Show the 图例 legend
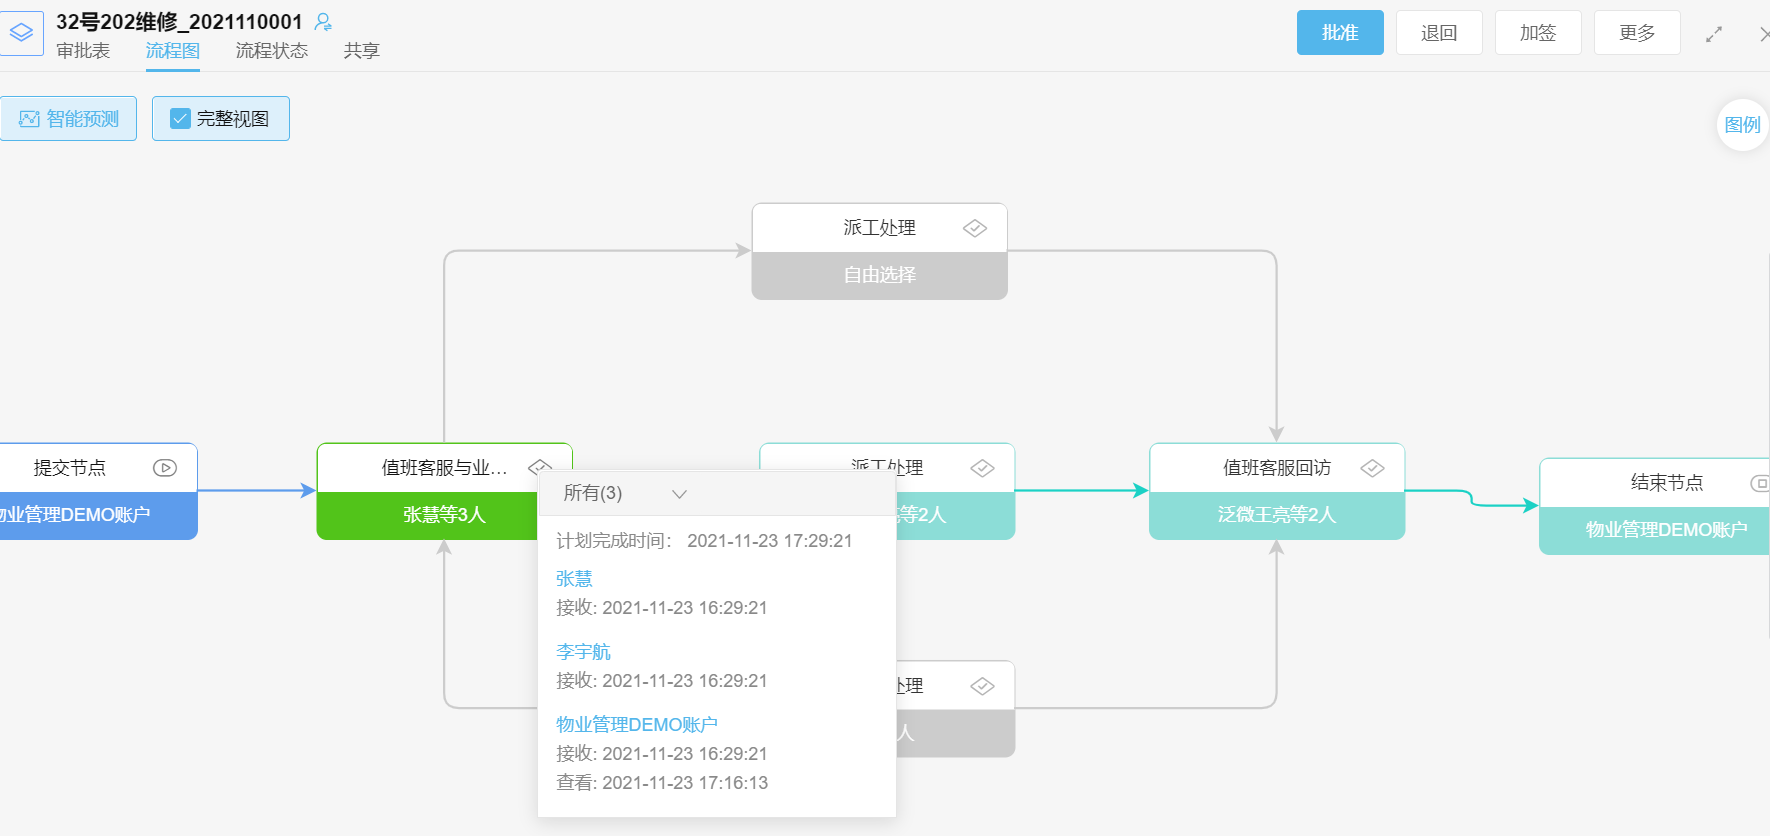 point(1742,125)
